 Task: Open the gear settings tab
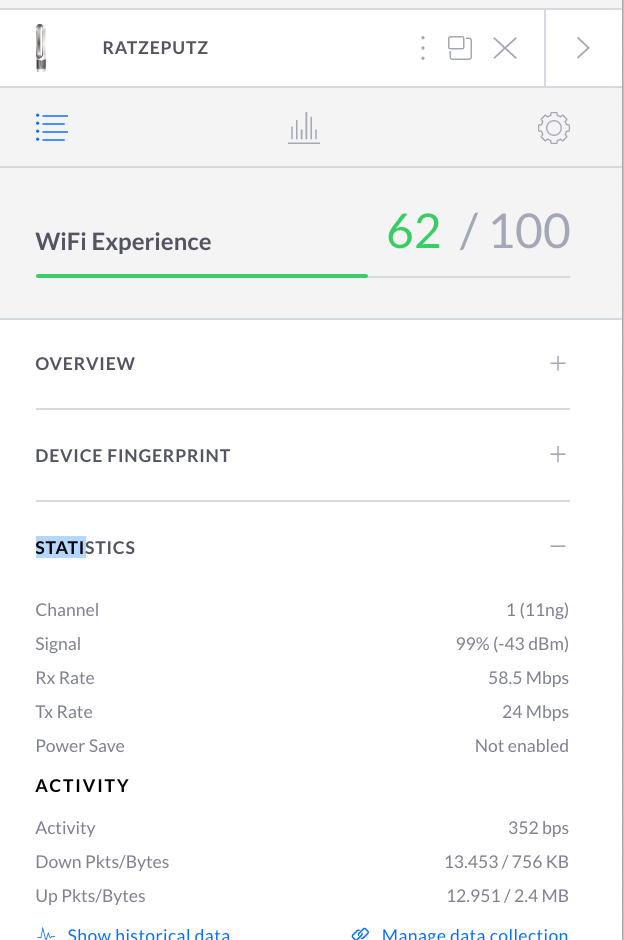(x=553, y=128)
